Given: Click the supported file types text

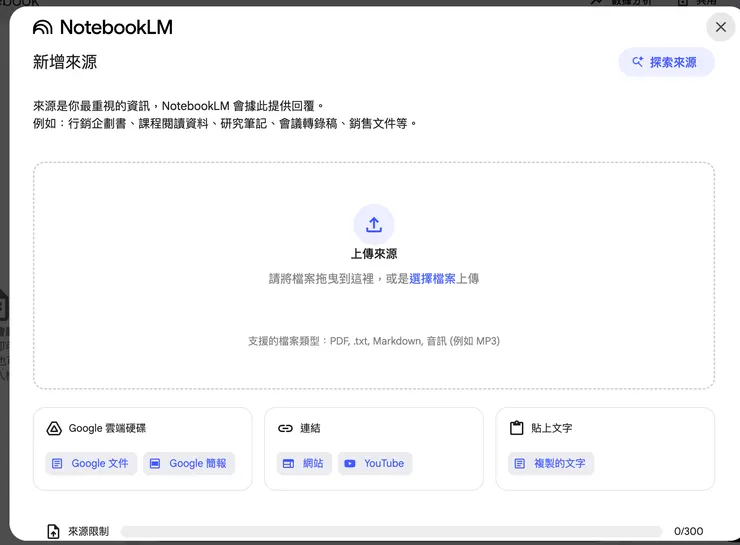Looking at the screenshot, I should (374, 341).
